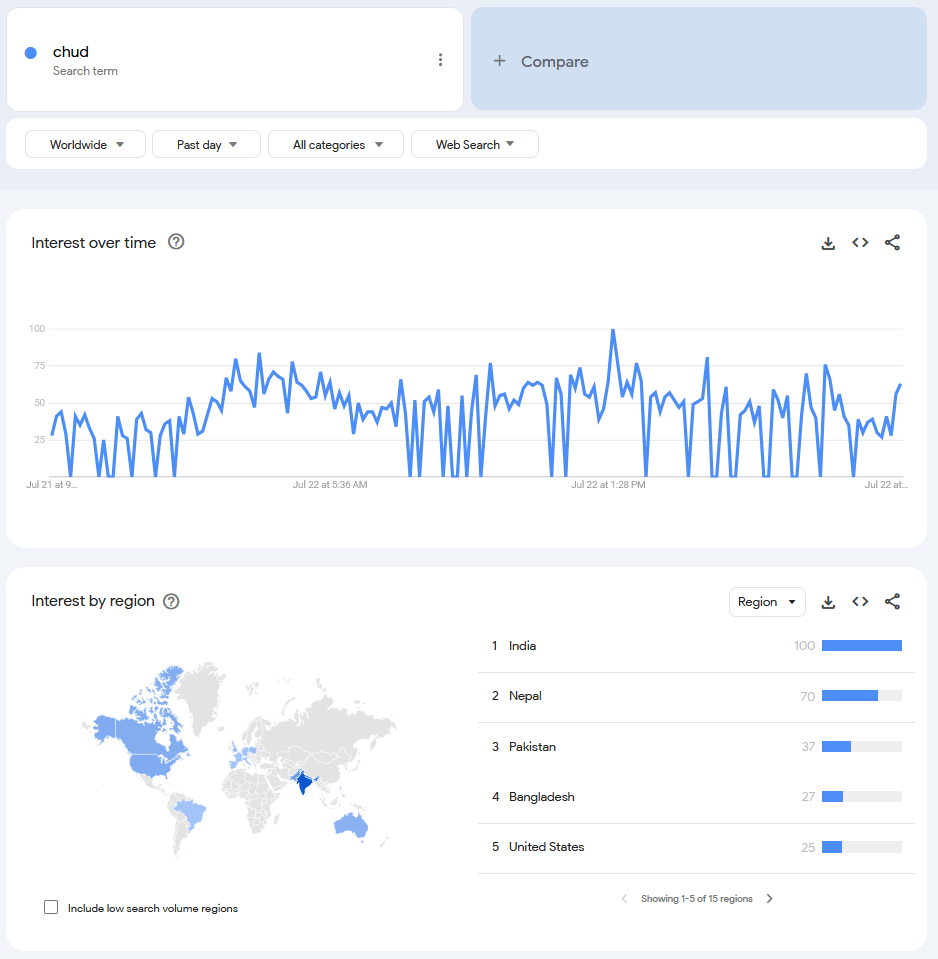The width and height of the screenshot is (938, 959).
Task: Embed the Interest over time chart
Action: [860, 243]
